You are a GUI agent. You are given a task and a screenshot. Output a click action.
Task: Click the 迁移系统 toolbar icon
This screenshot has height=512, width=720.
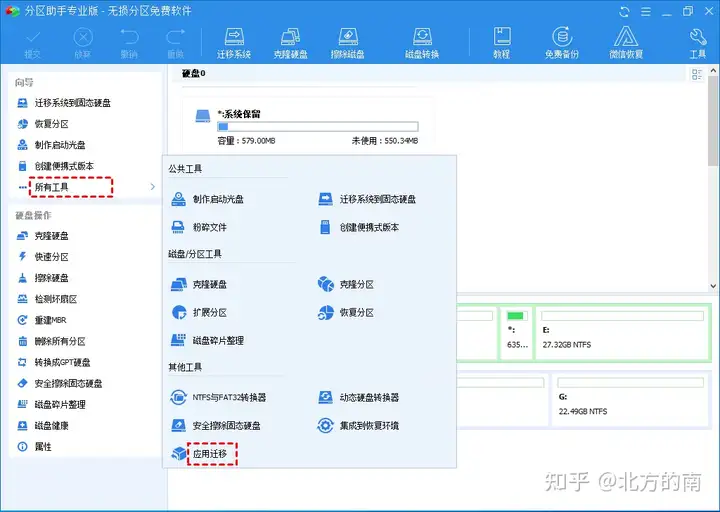point(234,43)
